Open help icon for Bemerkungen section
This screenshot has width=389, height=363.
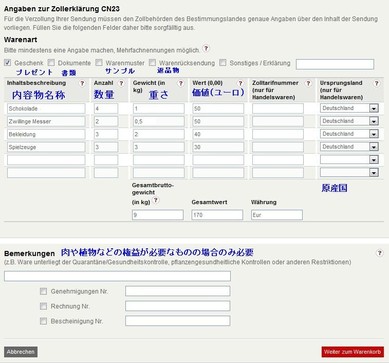coord(379,253)
